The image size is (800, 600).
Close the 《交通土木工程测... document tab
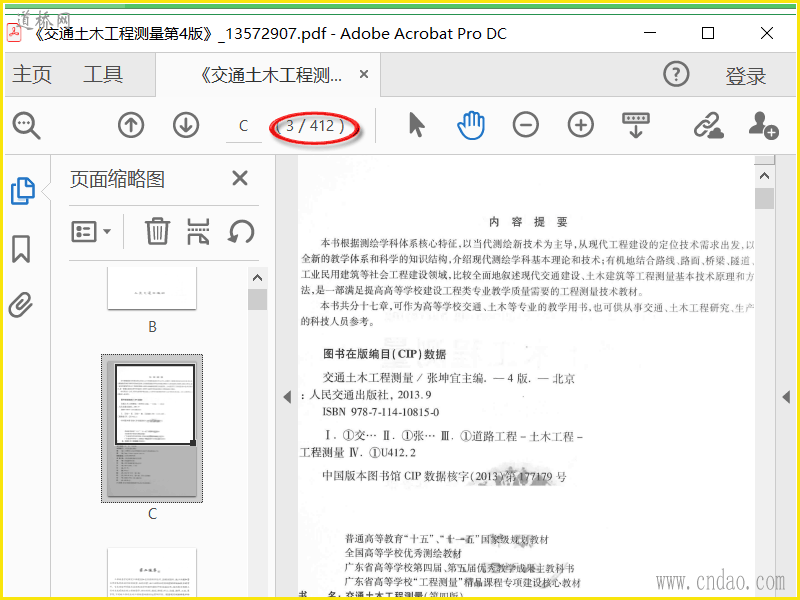click(364, 74)
